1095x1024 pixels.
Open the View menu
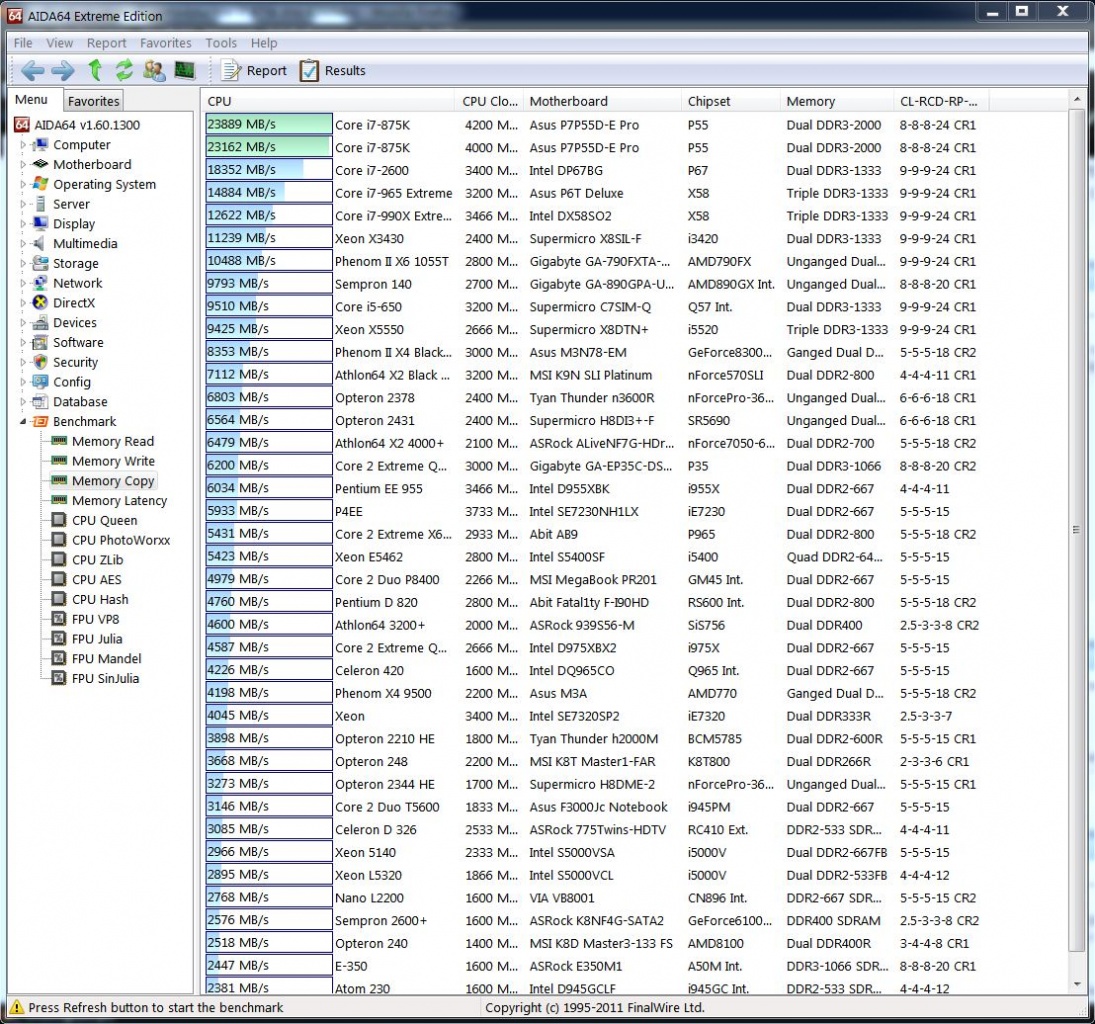(59, 43)
